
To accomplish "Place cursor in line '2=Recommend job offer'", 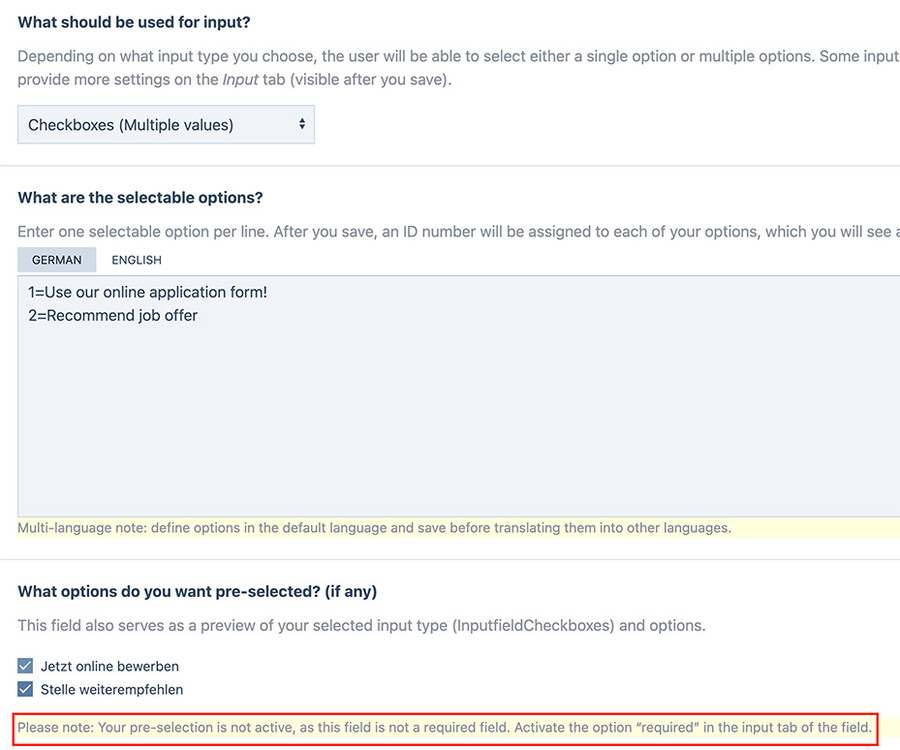I will pyautogui.click(x=113, y=316).
